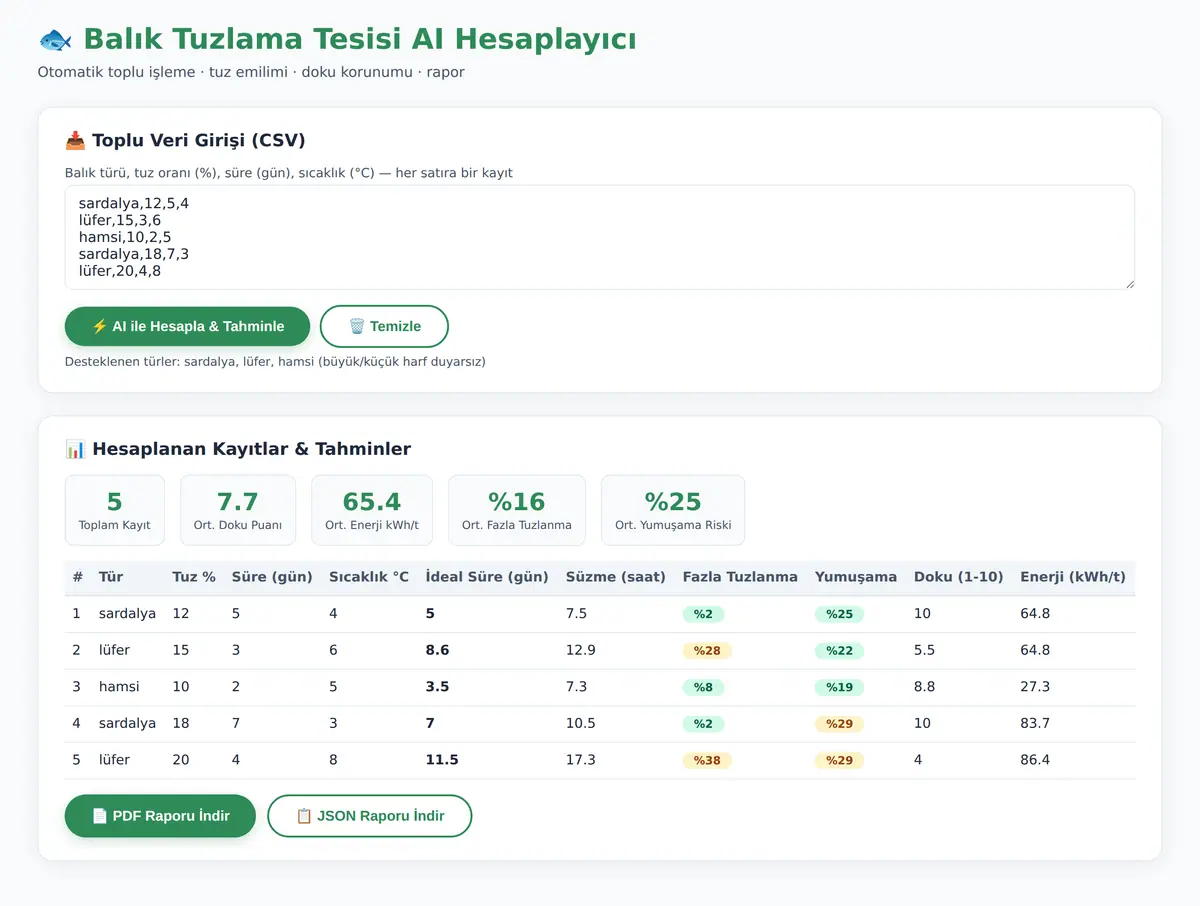This screenshot has height=906, width=1200.
Task: Click the %19 softening badge for hamsi
Action: (839, 687)
